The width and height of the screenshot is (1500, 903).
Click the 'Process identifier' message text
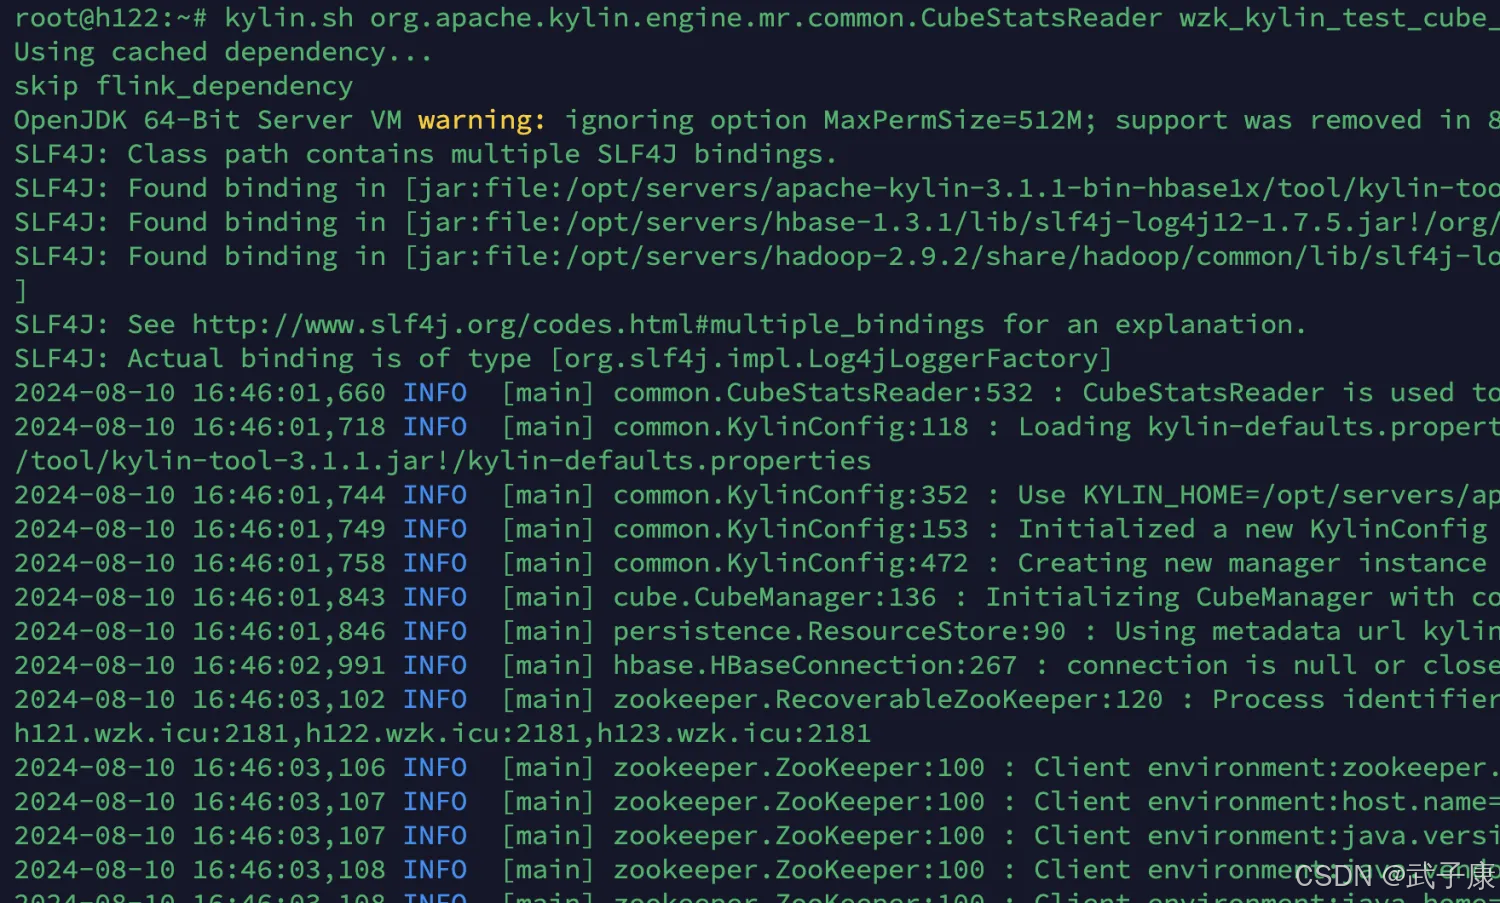1355,699
